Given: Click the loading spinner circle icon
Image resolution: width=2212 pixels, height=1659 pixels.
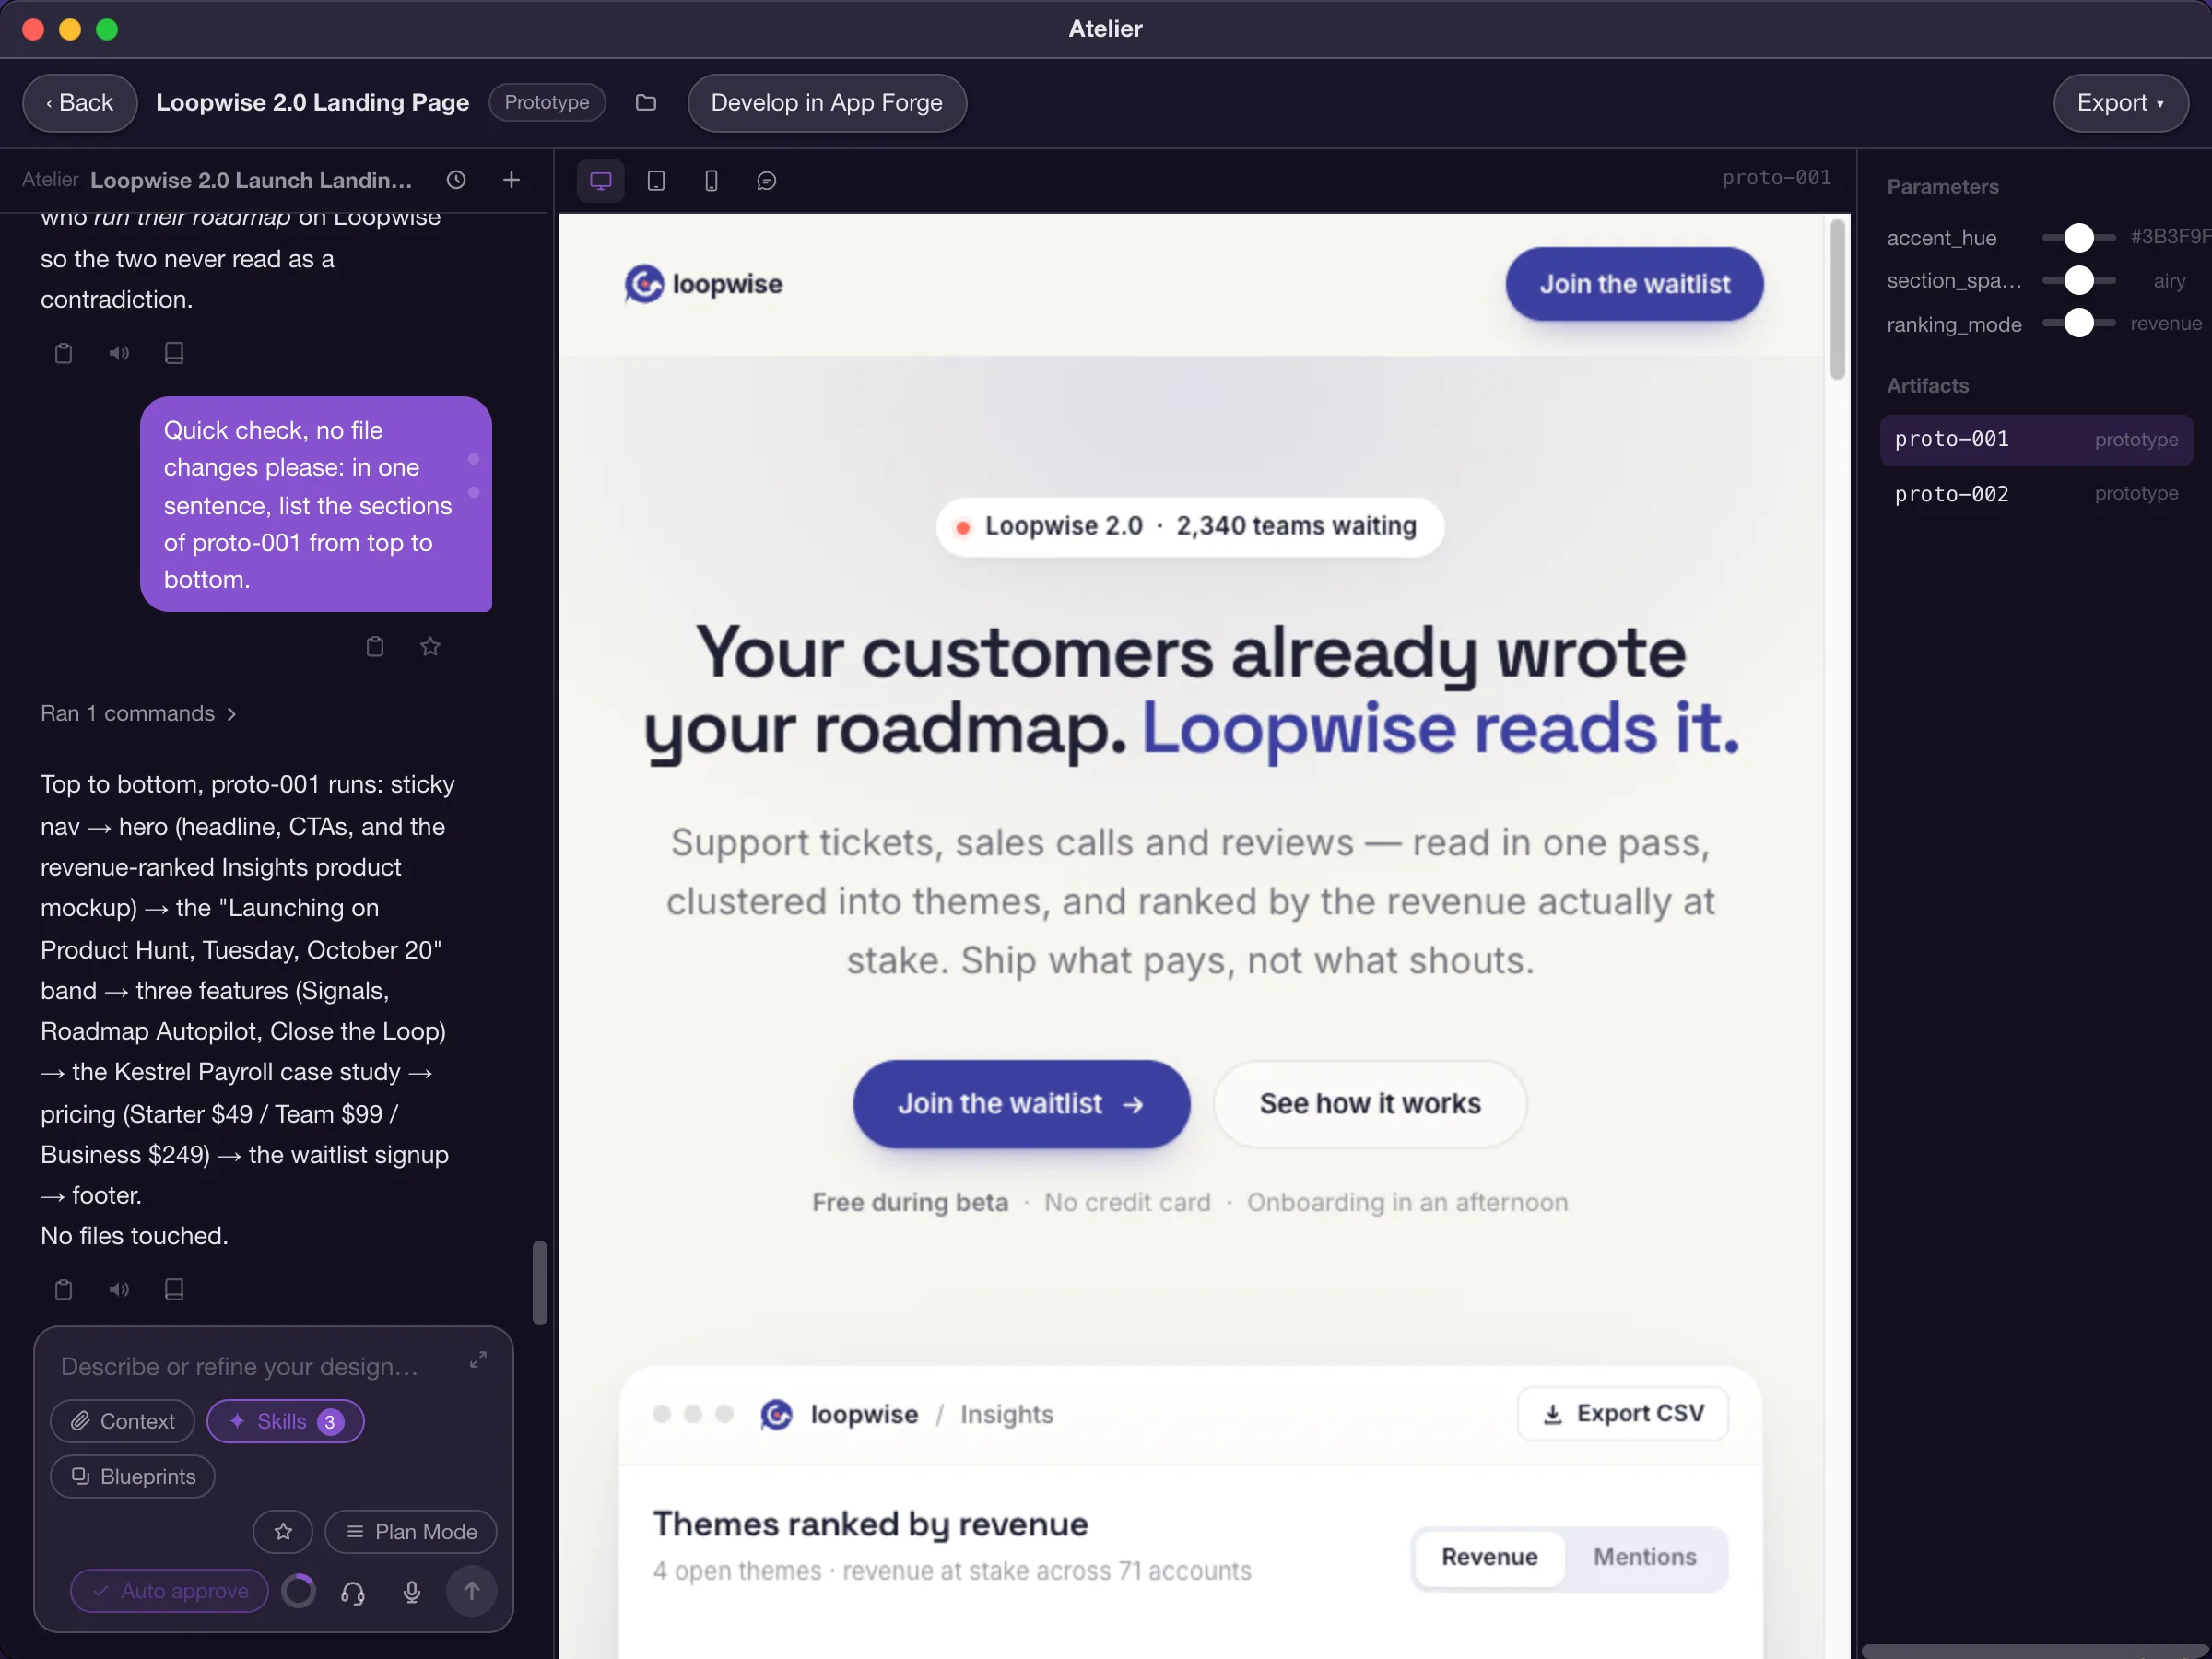Looking at the screenshot, I should coord(298,1590).
